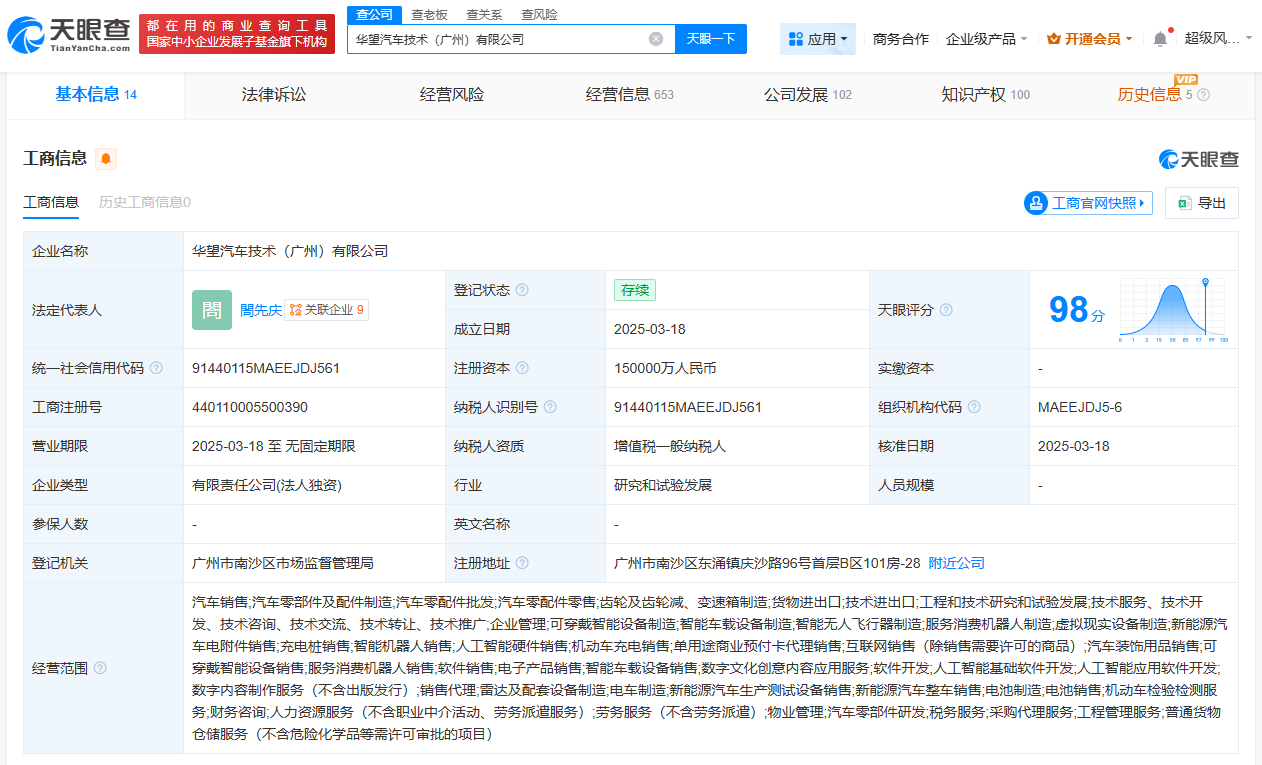Expand the 开通会员 dropdown
The height and width of the screenshot is (765, 1262).
pos(1089,37)
